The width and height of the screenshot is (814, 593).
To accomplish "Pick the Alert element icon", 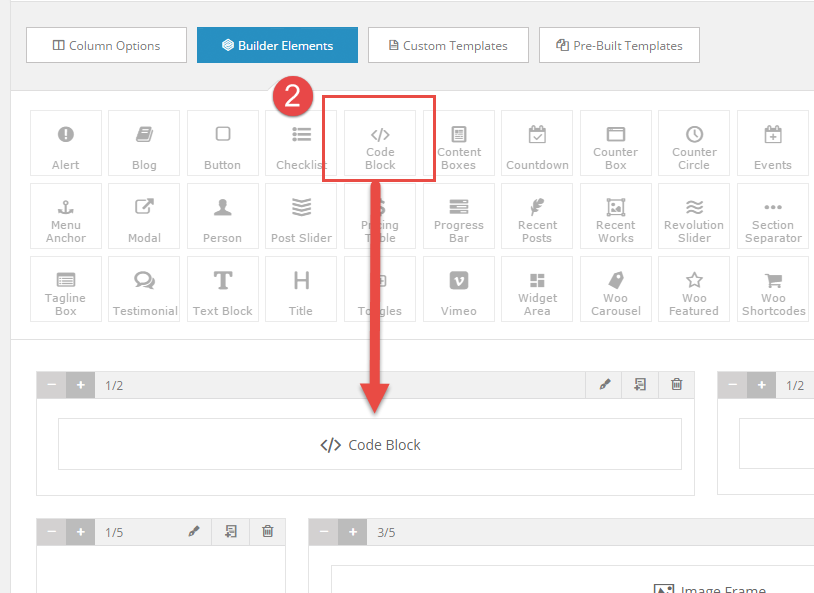I will [x=66, y=143].
